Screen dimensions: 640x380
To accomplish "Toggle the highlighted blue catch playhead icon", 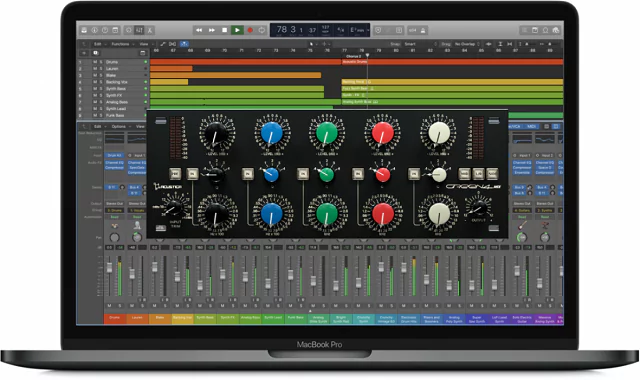I will pyautogui.click(x=184, y=44).
